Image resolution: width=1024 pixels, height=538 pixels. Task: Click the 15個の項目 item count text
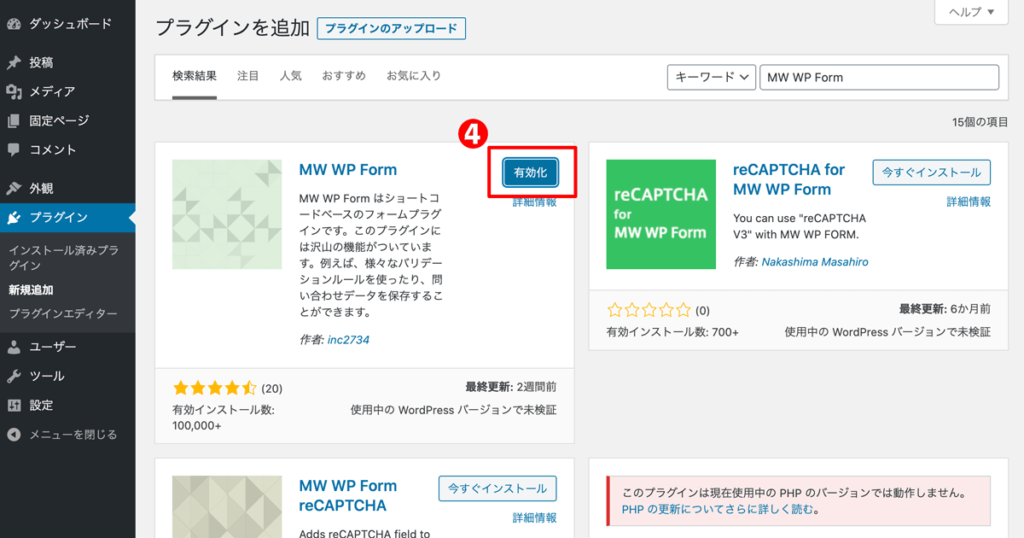(980, 122)
